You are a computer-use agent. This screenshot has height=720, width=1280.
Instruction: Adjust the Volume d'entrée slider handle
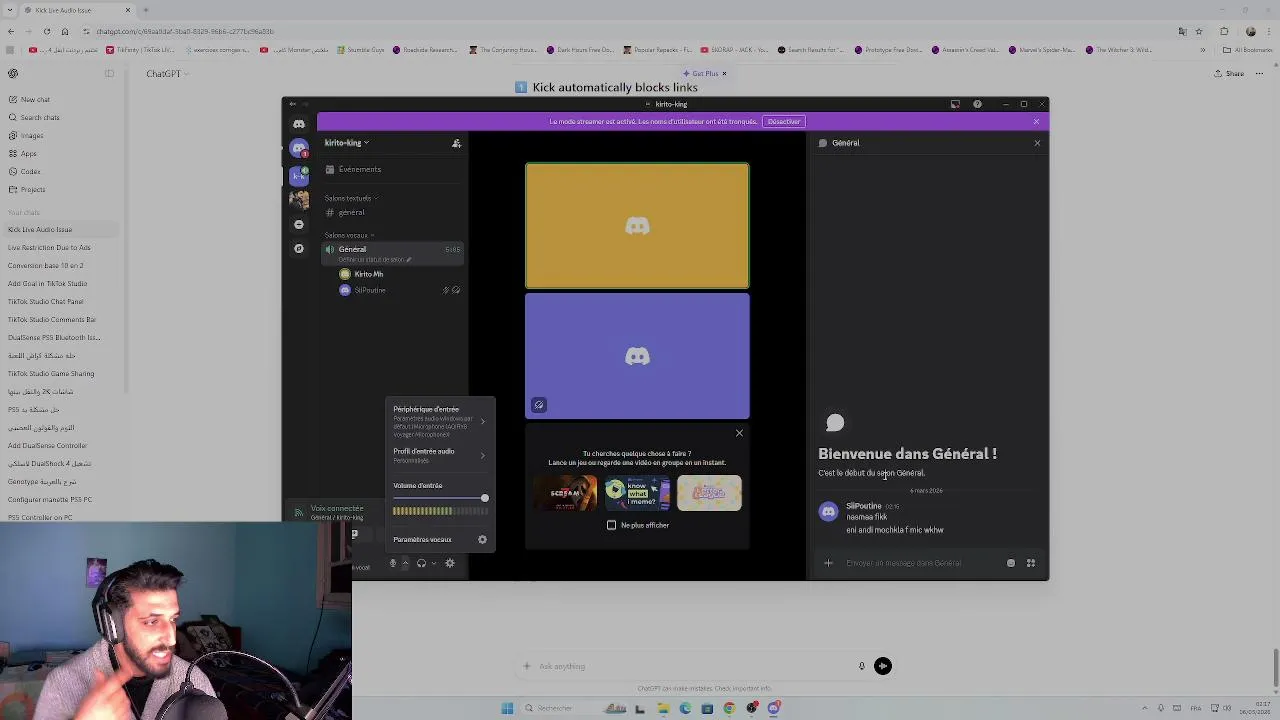coord(484,498)
